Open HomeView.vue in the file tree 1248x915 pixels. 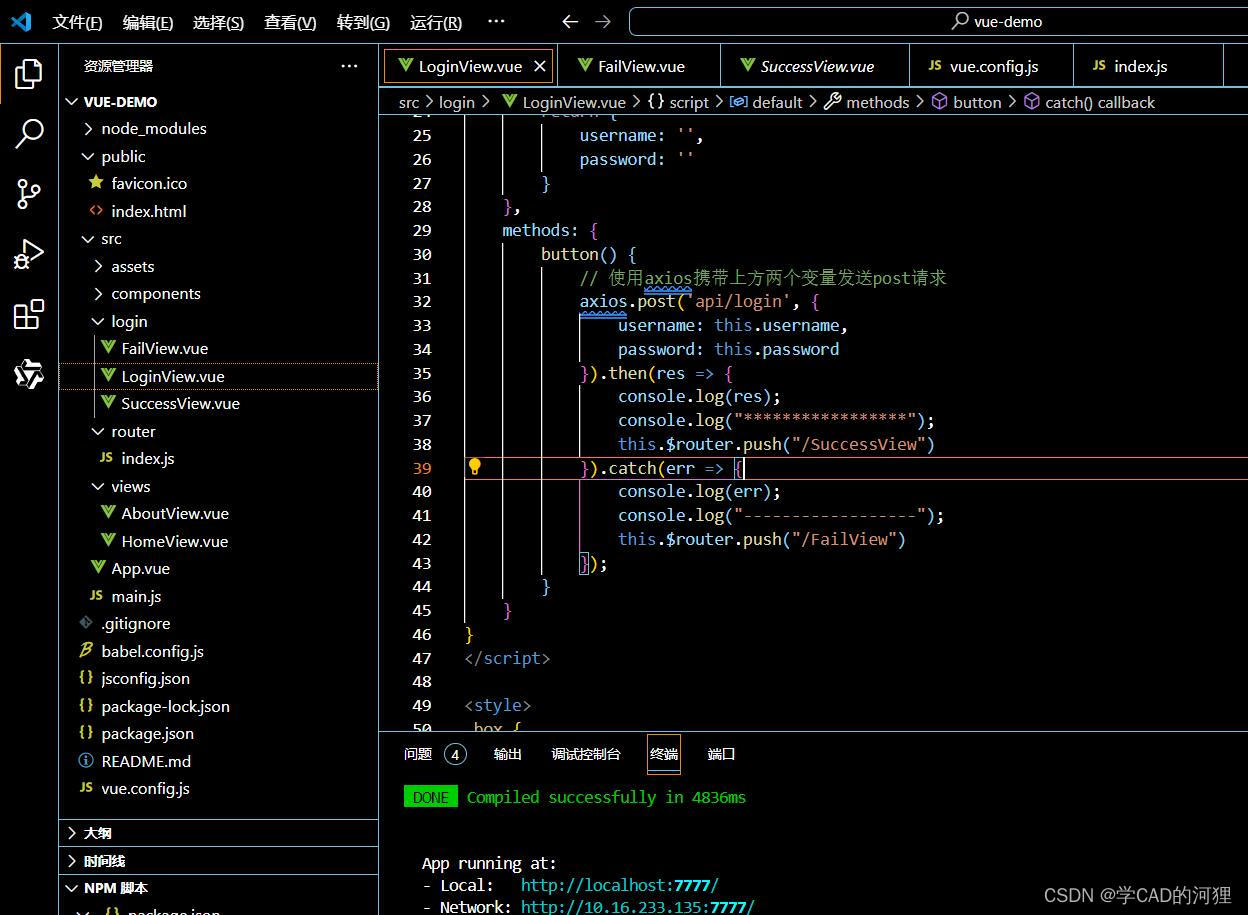[x=174, y=541]
